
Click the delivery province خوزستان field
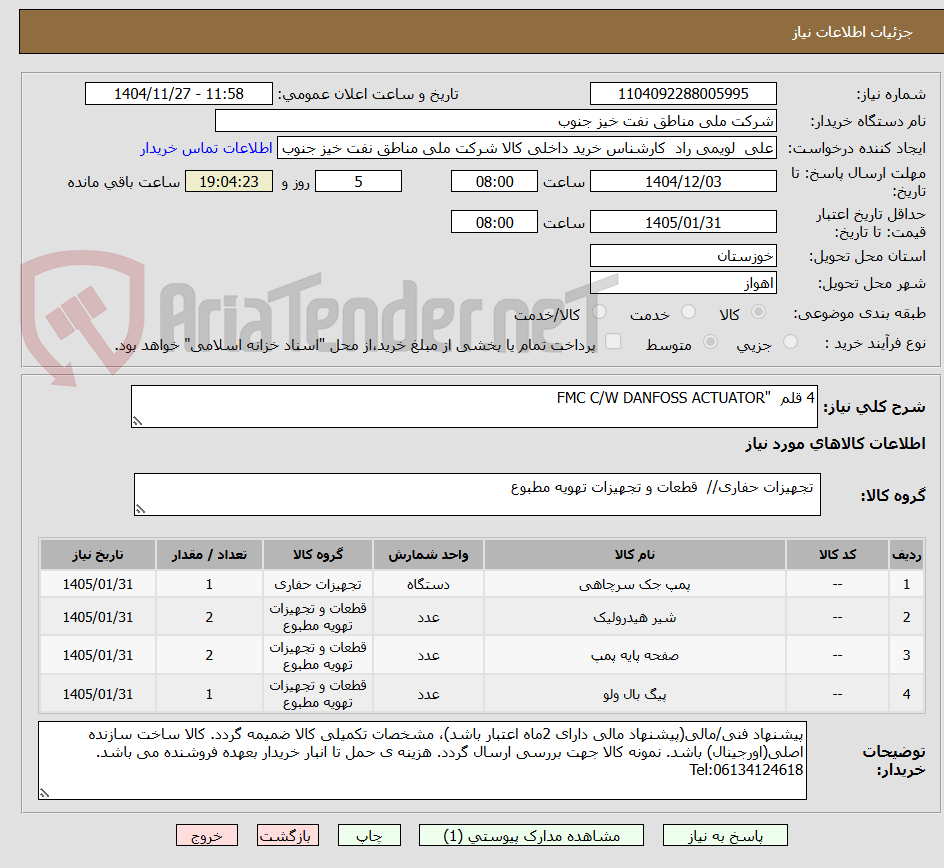tap(683, 256)
